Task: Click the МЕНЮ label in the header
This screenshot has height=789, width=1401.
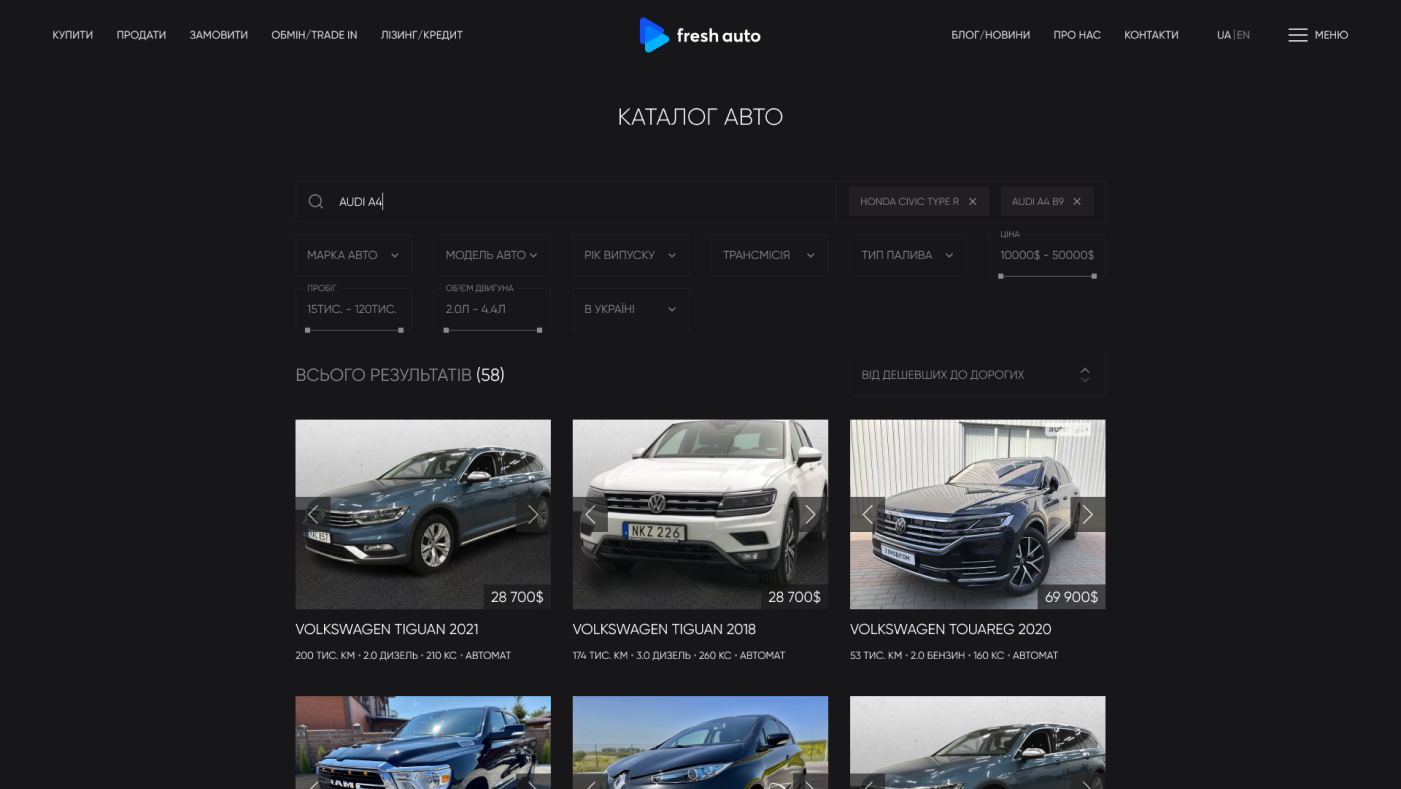Action: click(1332, 35)
